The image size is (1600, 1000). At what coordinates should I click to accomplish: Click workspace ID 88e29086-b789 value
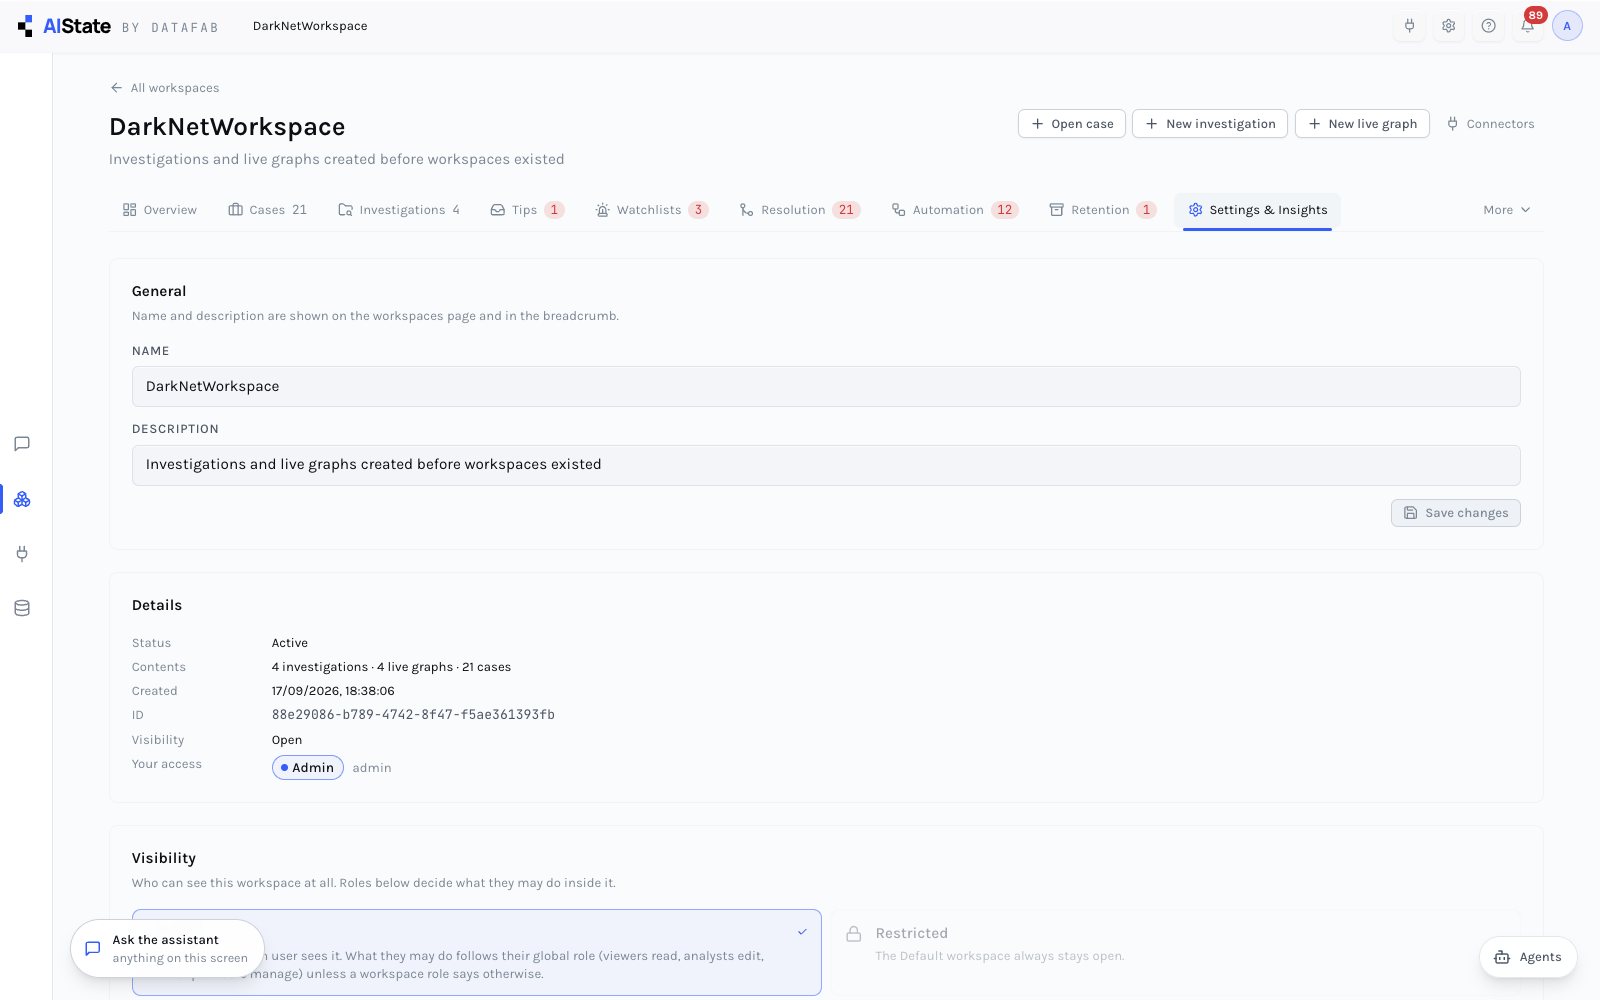click(x=413, y=715)
